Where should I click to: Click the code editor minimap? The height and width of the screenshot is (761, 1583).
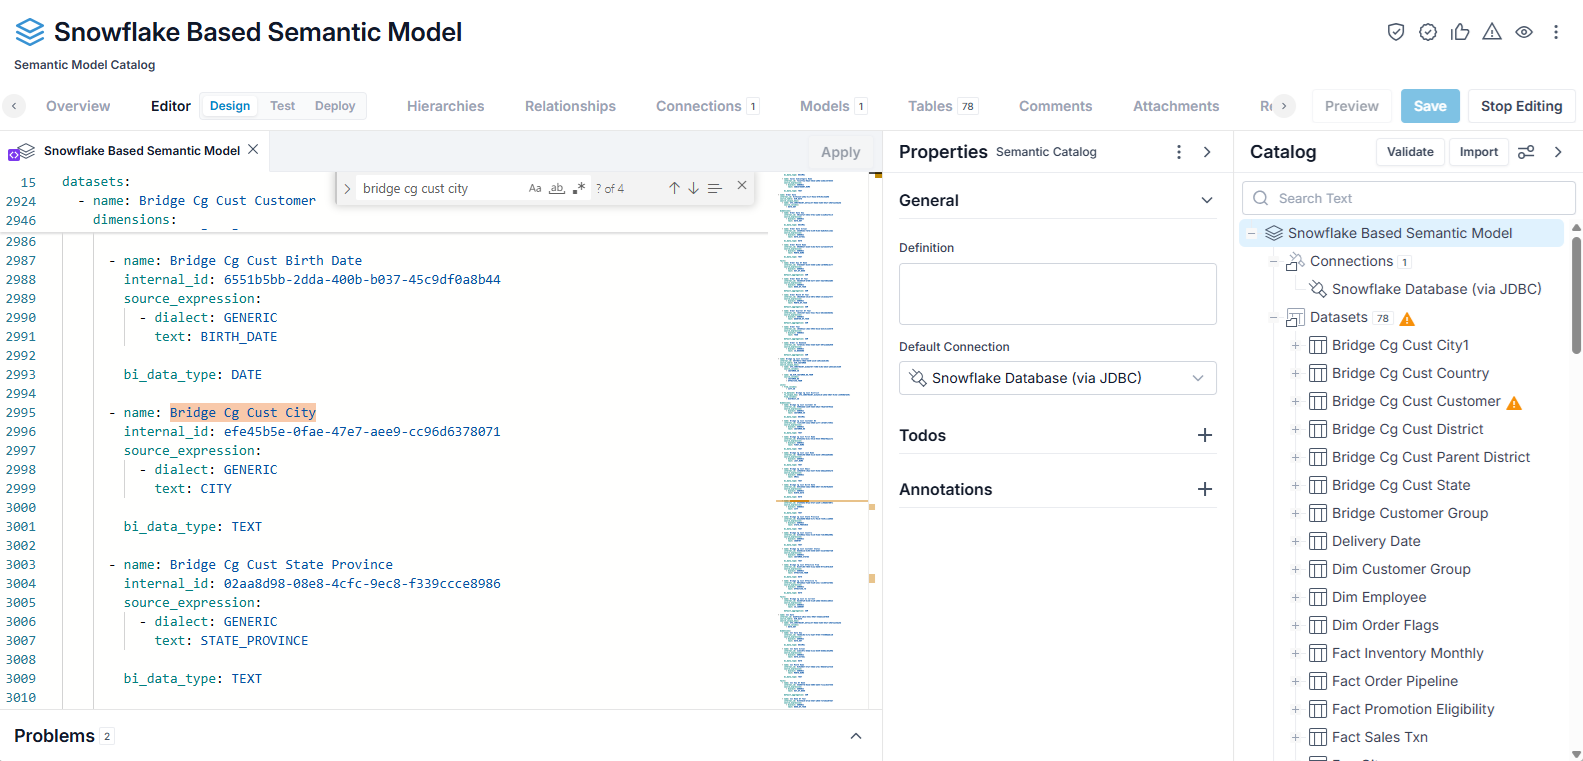tap(822, 440)
